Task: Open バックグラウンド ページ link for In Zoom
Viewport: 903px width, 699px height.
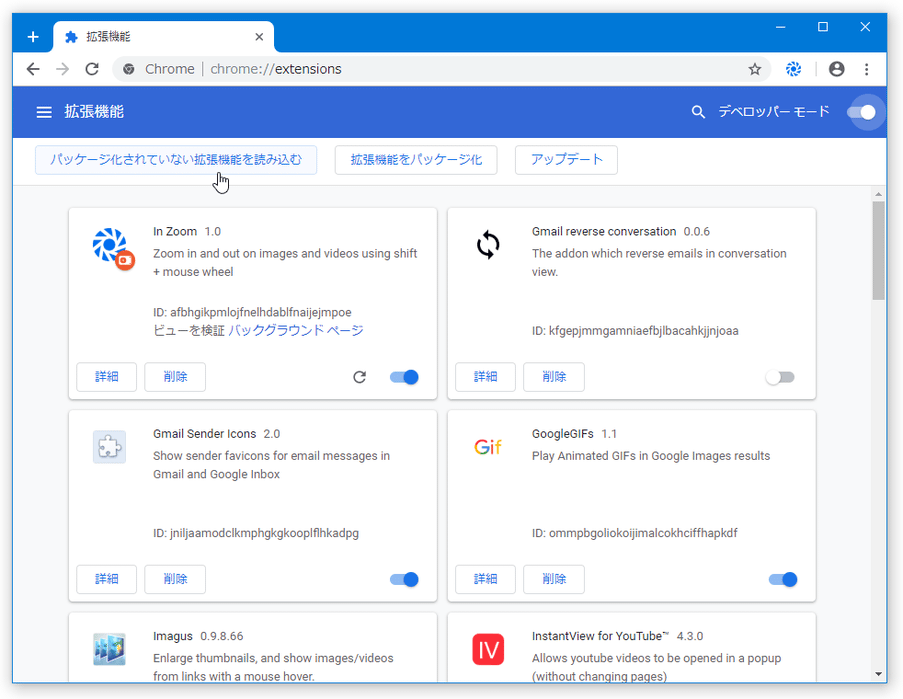Action: pos(295,330)
